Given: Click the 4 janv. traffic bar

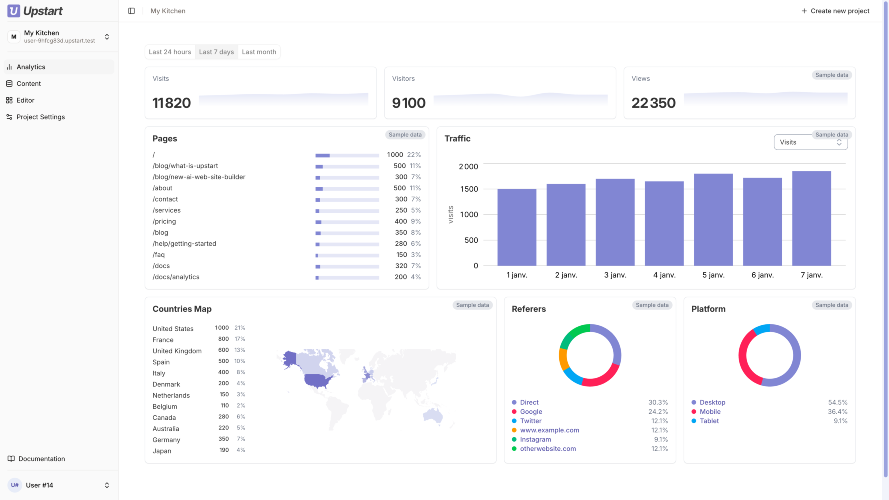Looking at the screenshot, I should click(x=664, y=223).
